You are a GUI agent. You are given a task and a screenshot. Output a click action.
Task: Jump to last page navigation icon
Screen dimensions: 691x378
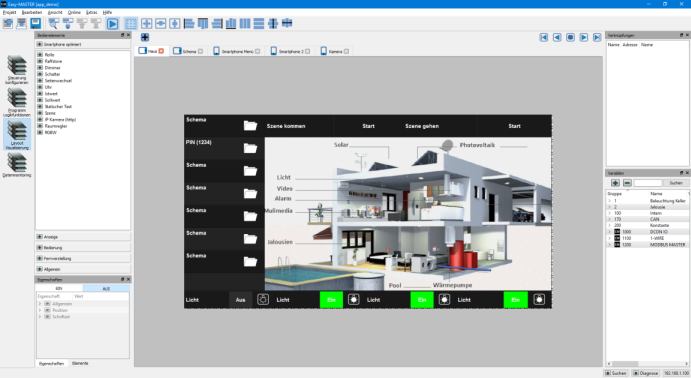tap(597, 37)
